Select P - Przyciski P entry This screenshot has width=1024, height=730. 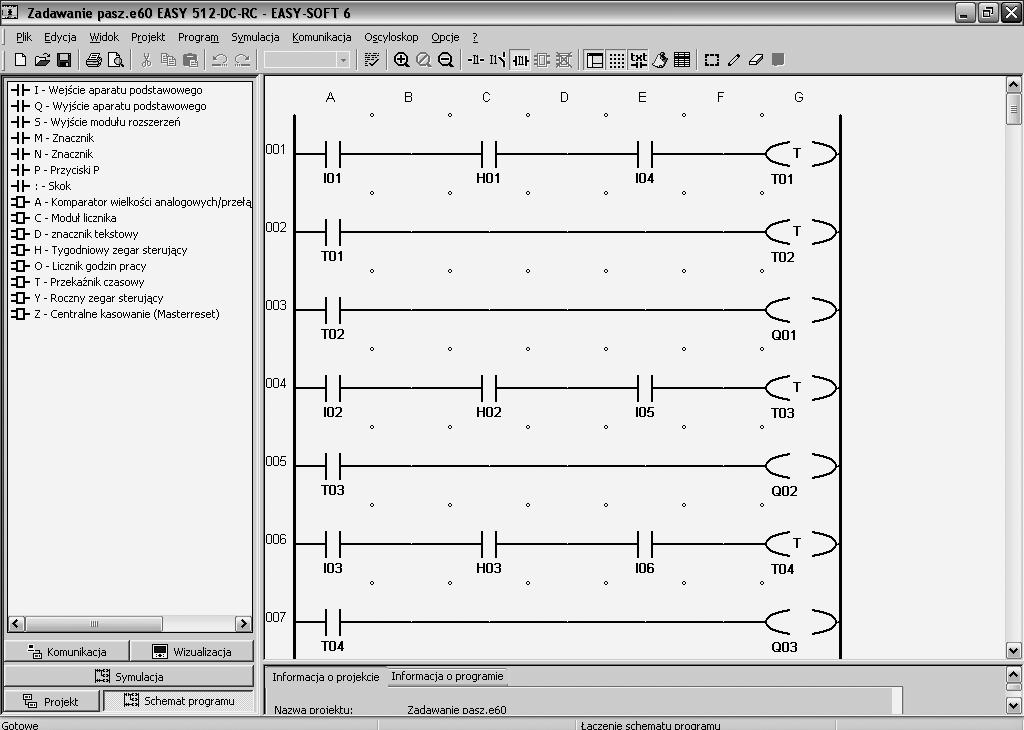55,170
